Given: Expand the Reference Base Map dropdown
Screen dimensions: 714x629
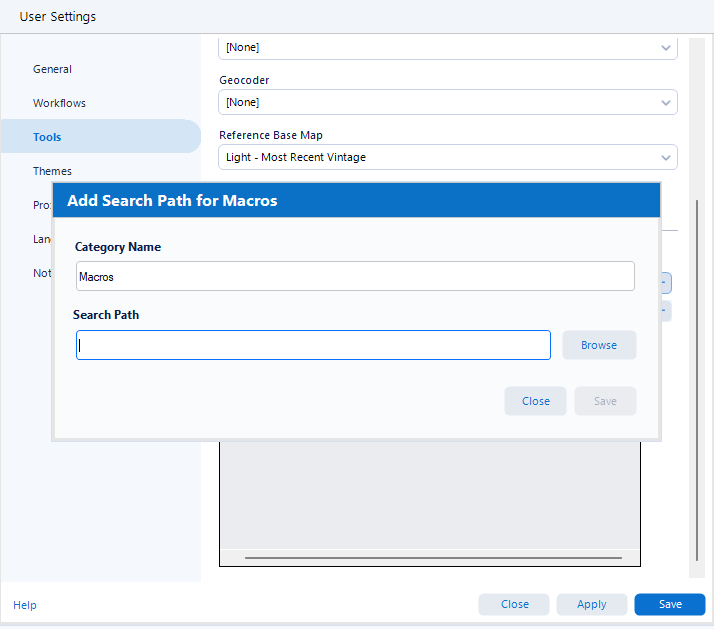Looking at the screenshot, I should [x=440, y=157].
